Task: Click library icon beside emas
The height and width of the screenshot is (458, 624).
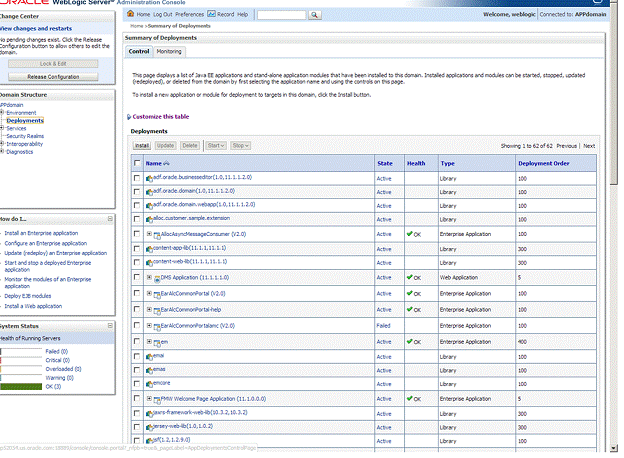Action: [150, 370]
